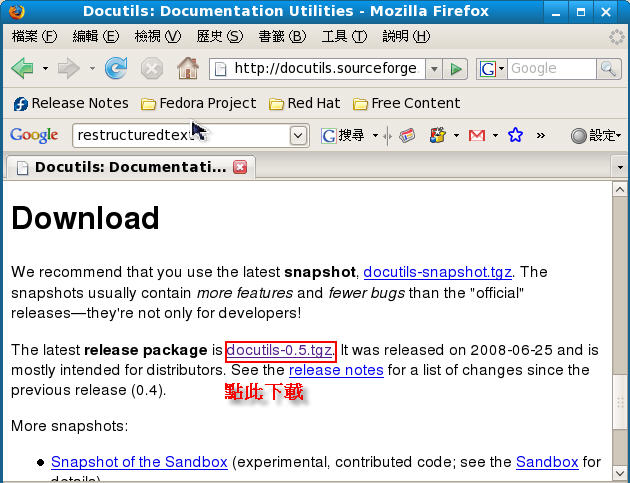Open the 歷史 (S) menu
Screen dimensions: 630x483
tap(220, 37)
